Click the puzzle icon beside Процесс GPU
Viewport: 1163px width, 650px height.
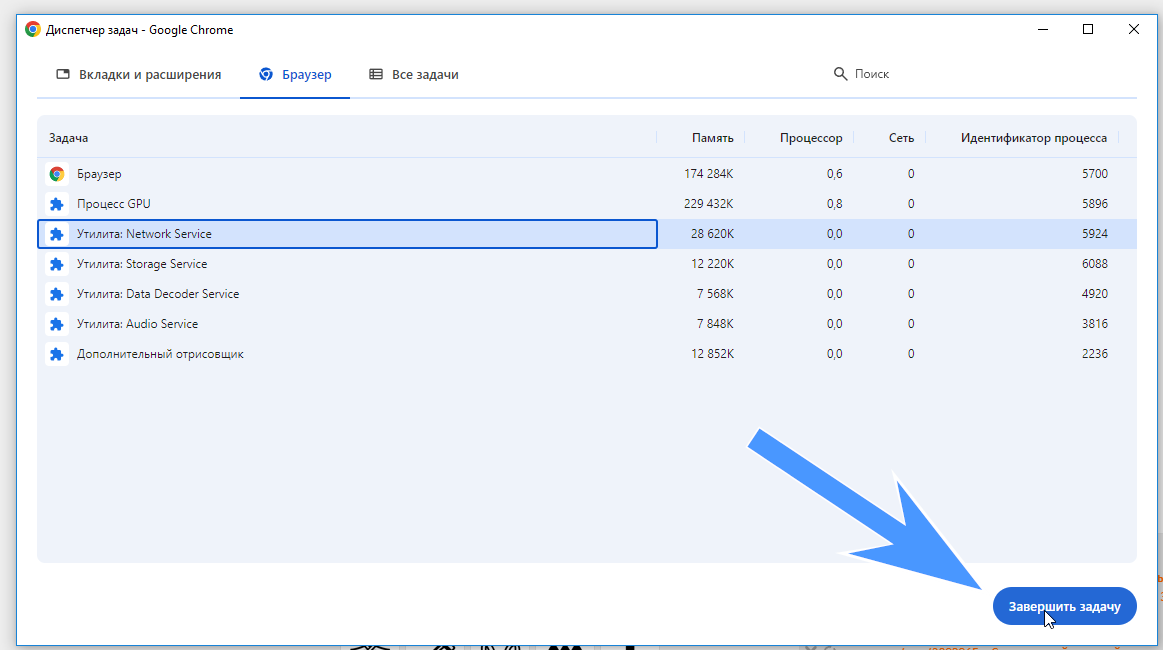[57, 204]
